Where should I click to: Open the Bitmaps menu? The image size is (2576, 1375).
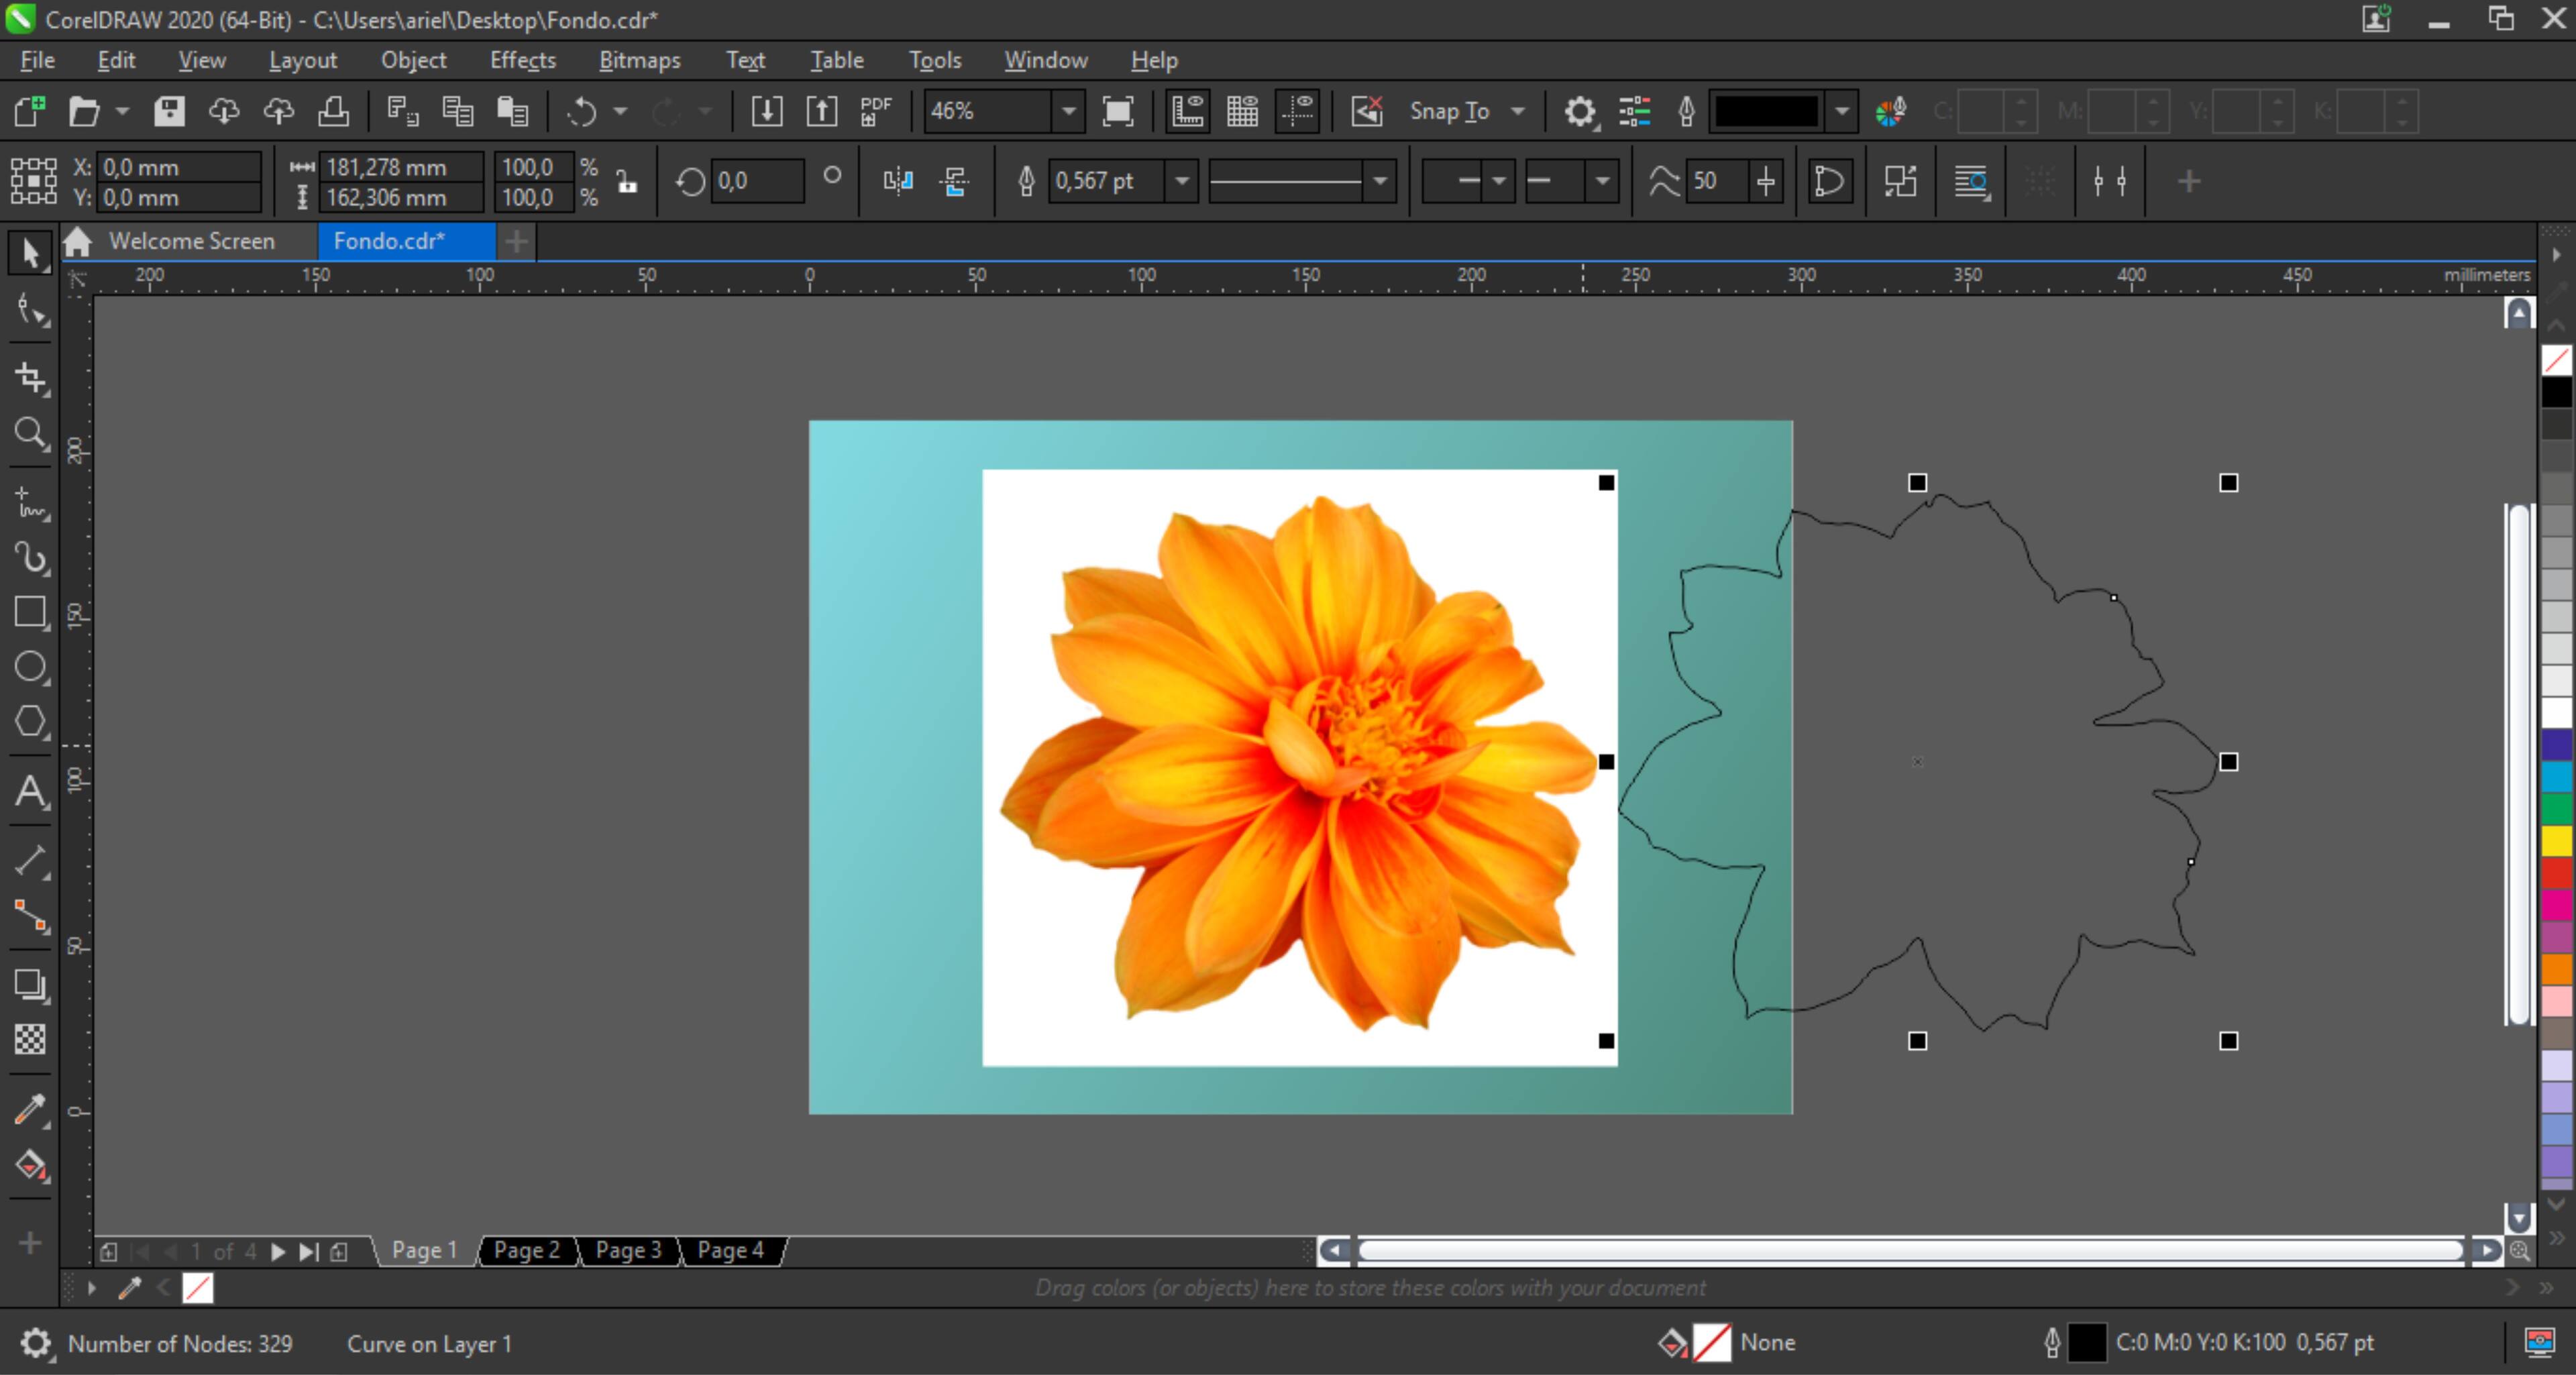(x=639, y=60)
